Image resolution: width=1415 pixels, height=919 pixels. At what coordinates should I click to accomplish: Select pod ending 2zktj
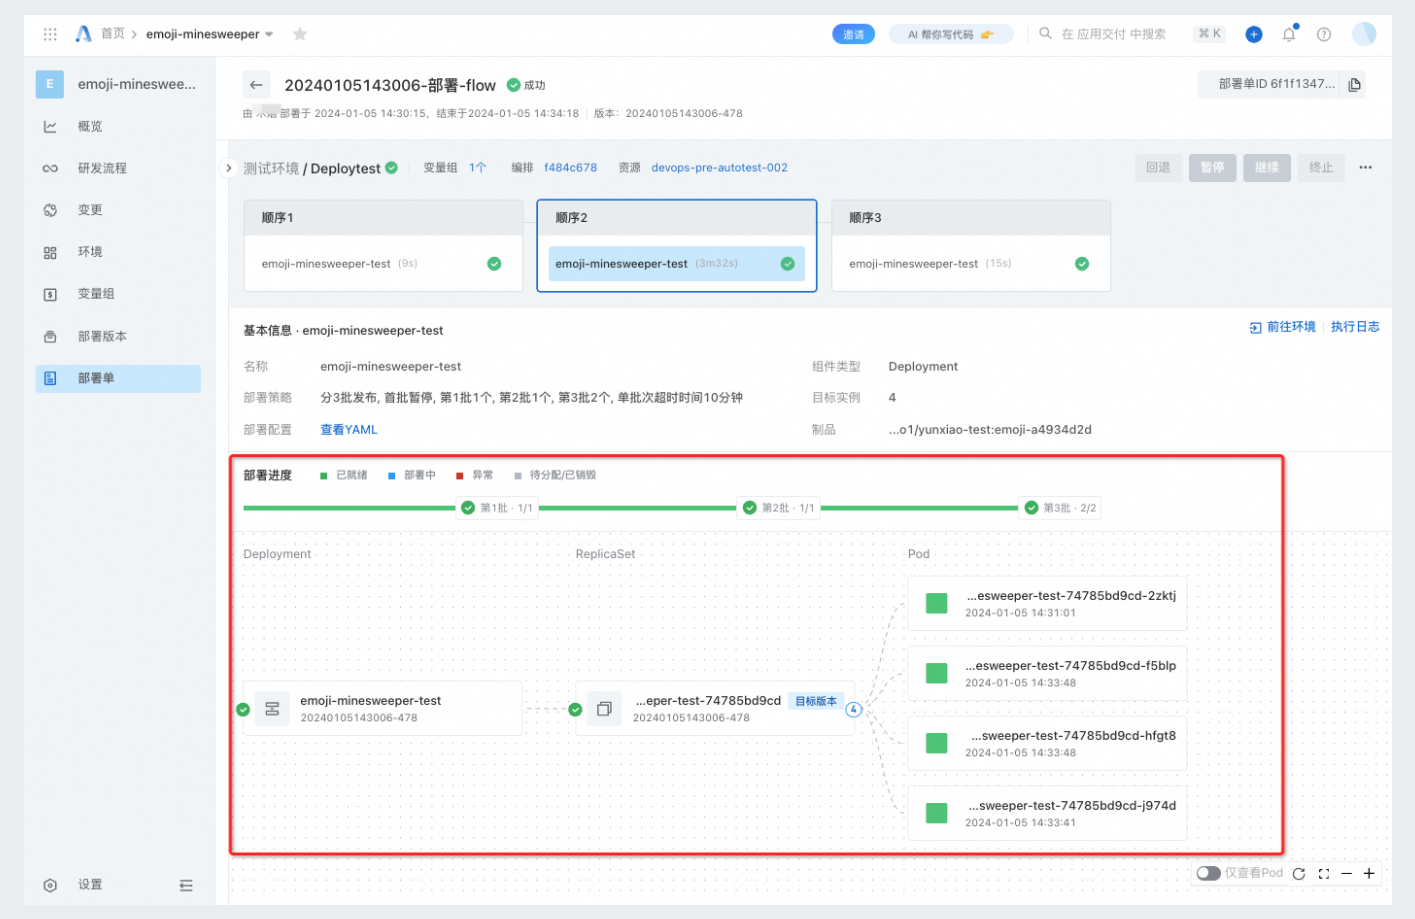[x=1047, y=603]
